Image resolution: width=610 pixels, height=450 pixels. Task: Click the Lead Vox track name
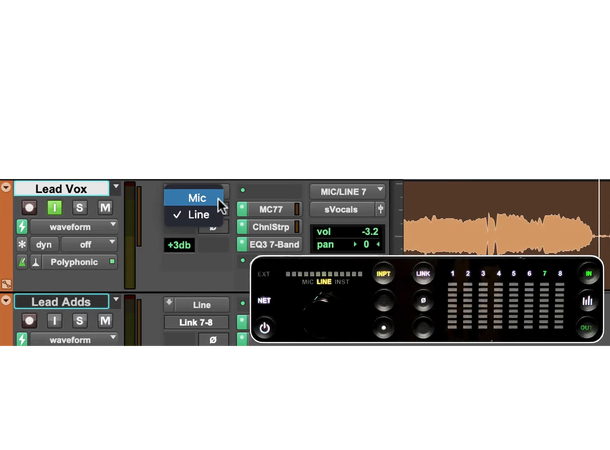point(61,189)
